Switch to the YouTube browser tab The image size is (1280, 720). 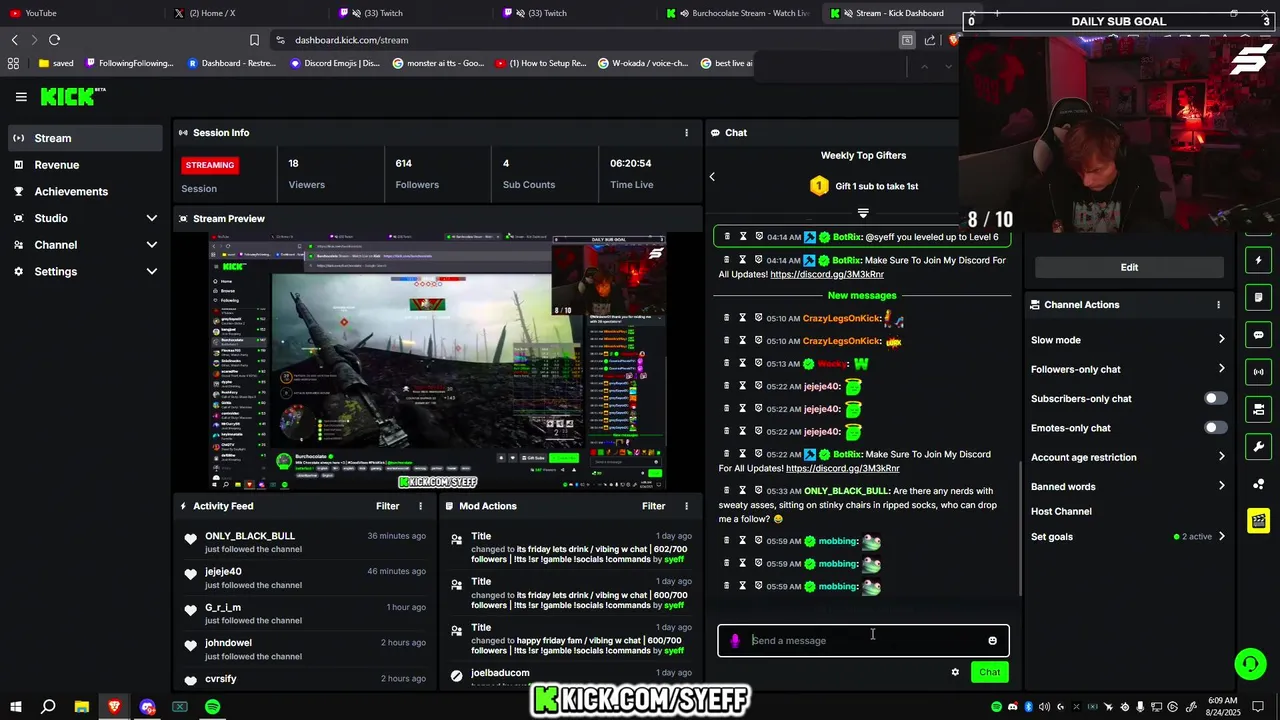(80, 13)
